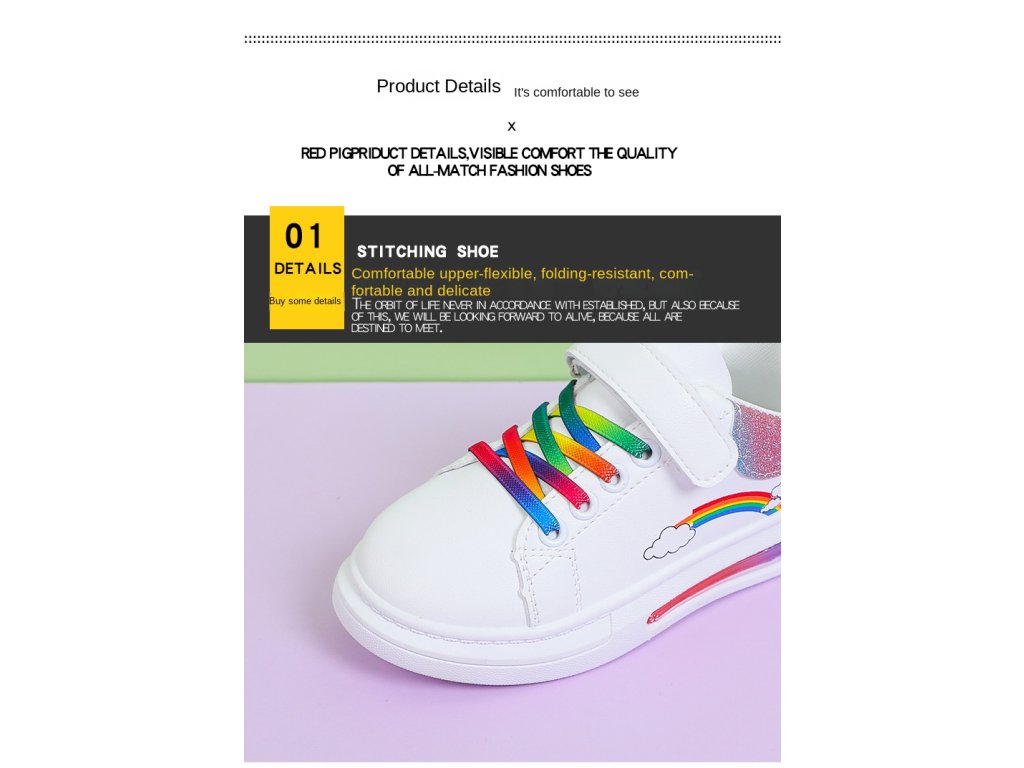Click the RED PIG product details headline
The image size is (1024, 768).
coord(488,162)
